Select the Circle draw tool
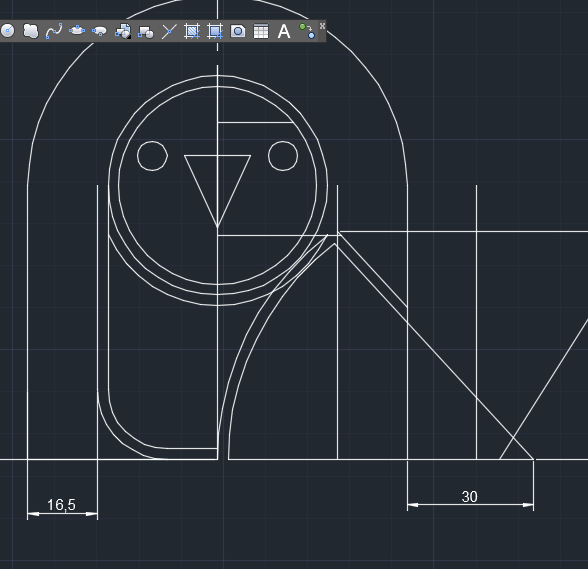Viewport: 588px width, 569px height. pos(8,31)
